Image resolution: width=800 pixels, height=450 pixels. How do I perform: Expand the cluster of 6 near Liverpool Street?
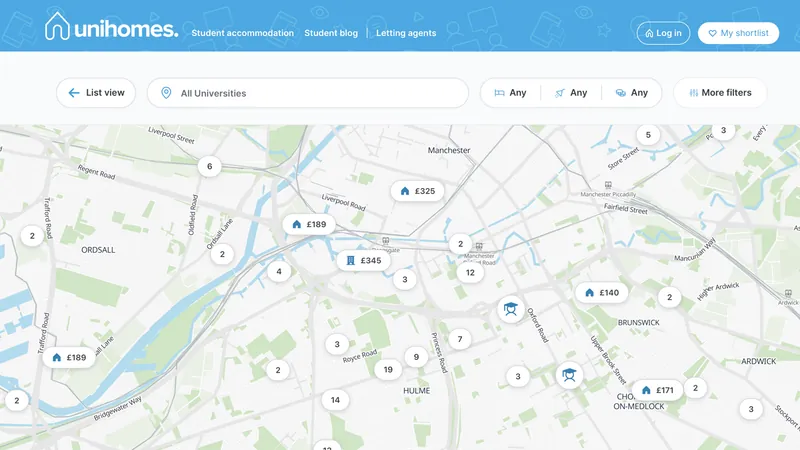[x=209, y=166]
